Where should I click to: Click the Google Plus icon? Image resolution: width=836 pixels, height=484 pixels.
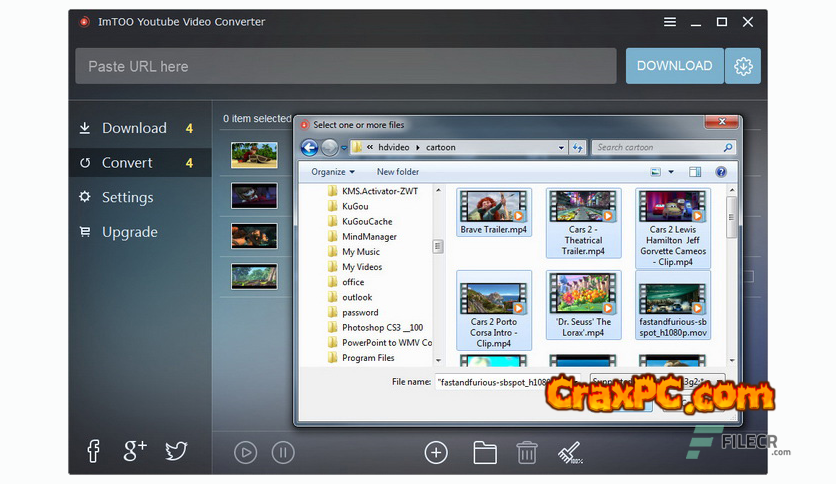click(x=135, y=451)
